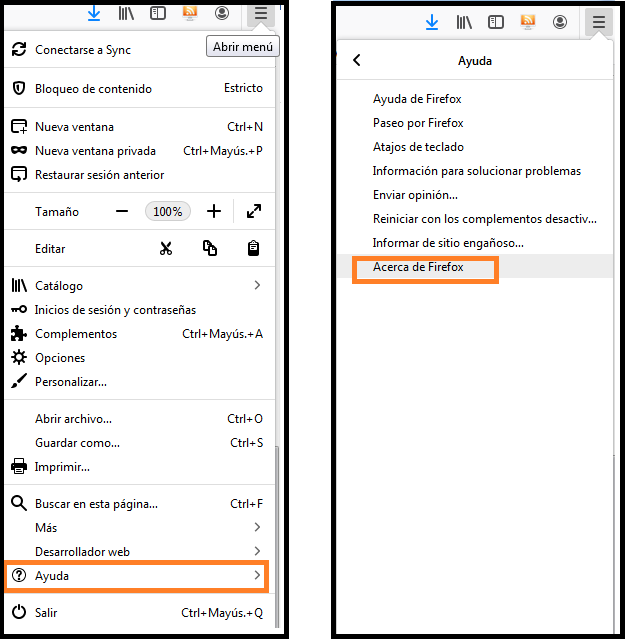This screenshot has height=639, width=625.
Task: Click the Cut scissors icon in Editar row
Action: (x=166, y=249)
